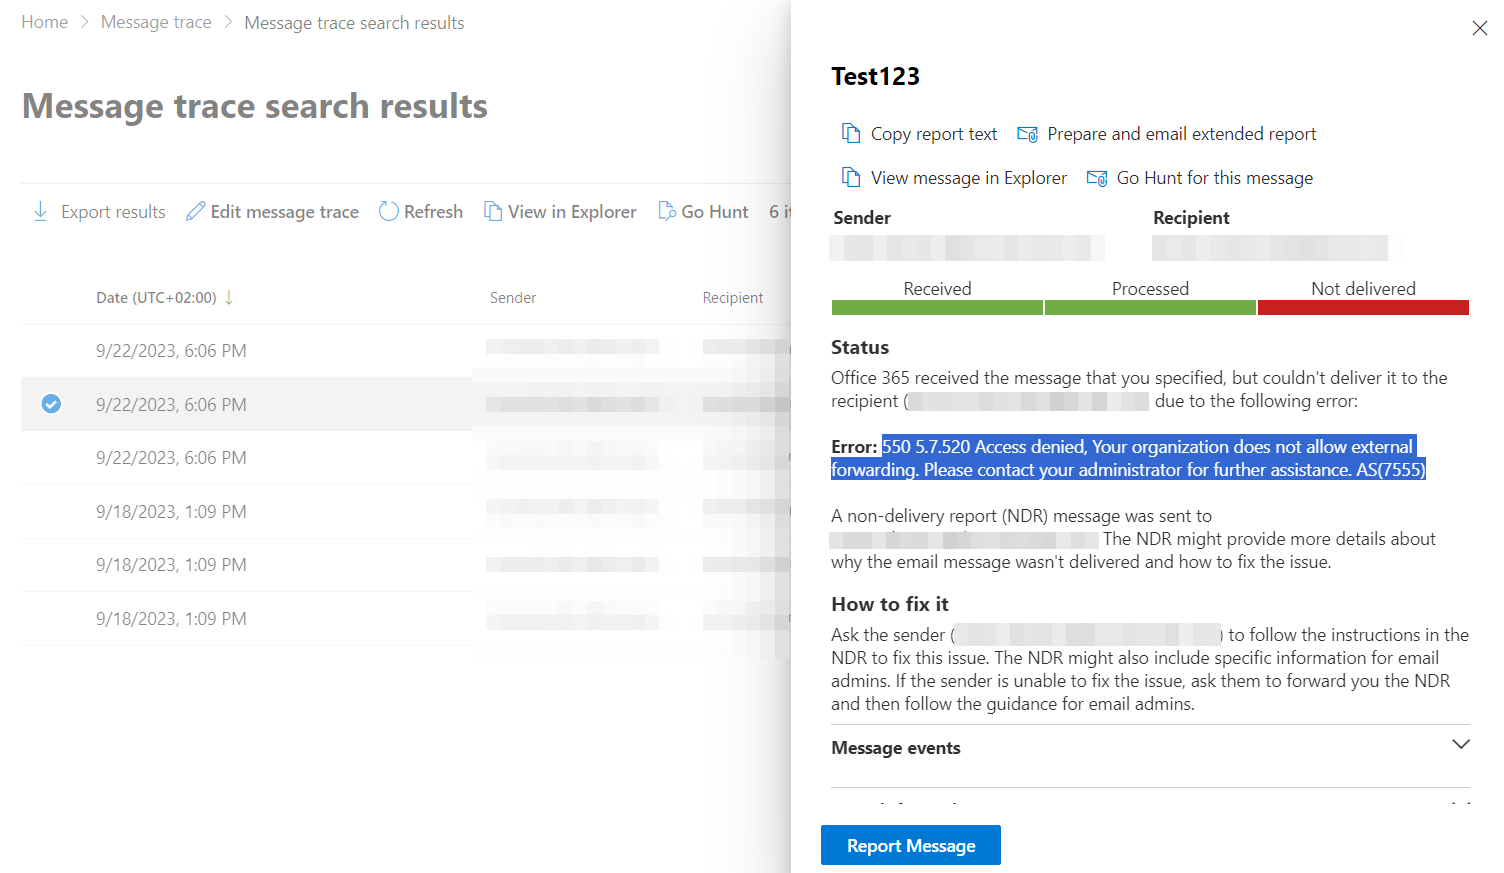Image resolution: width=1504 pixels, height=873 pixels.
Task: Click the Prepare and email extended report icon
Action: [1027, 134]
